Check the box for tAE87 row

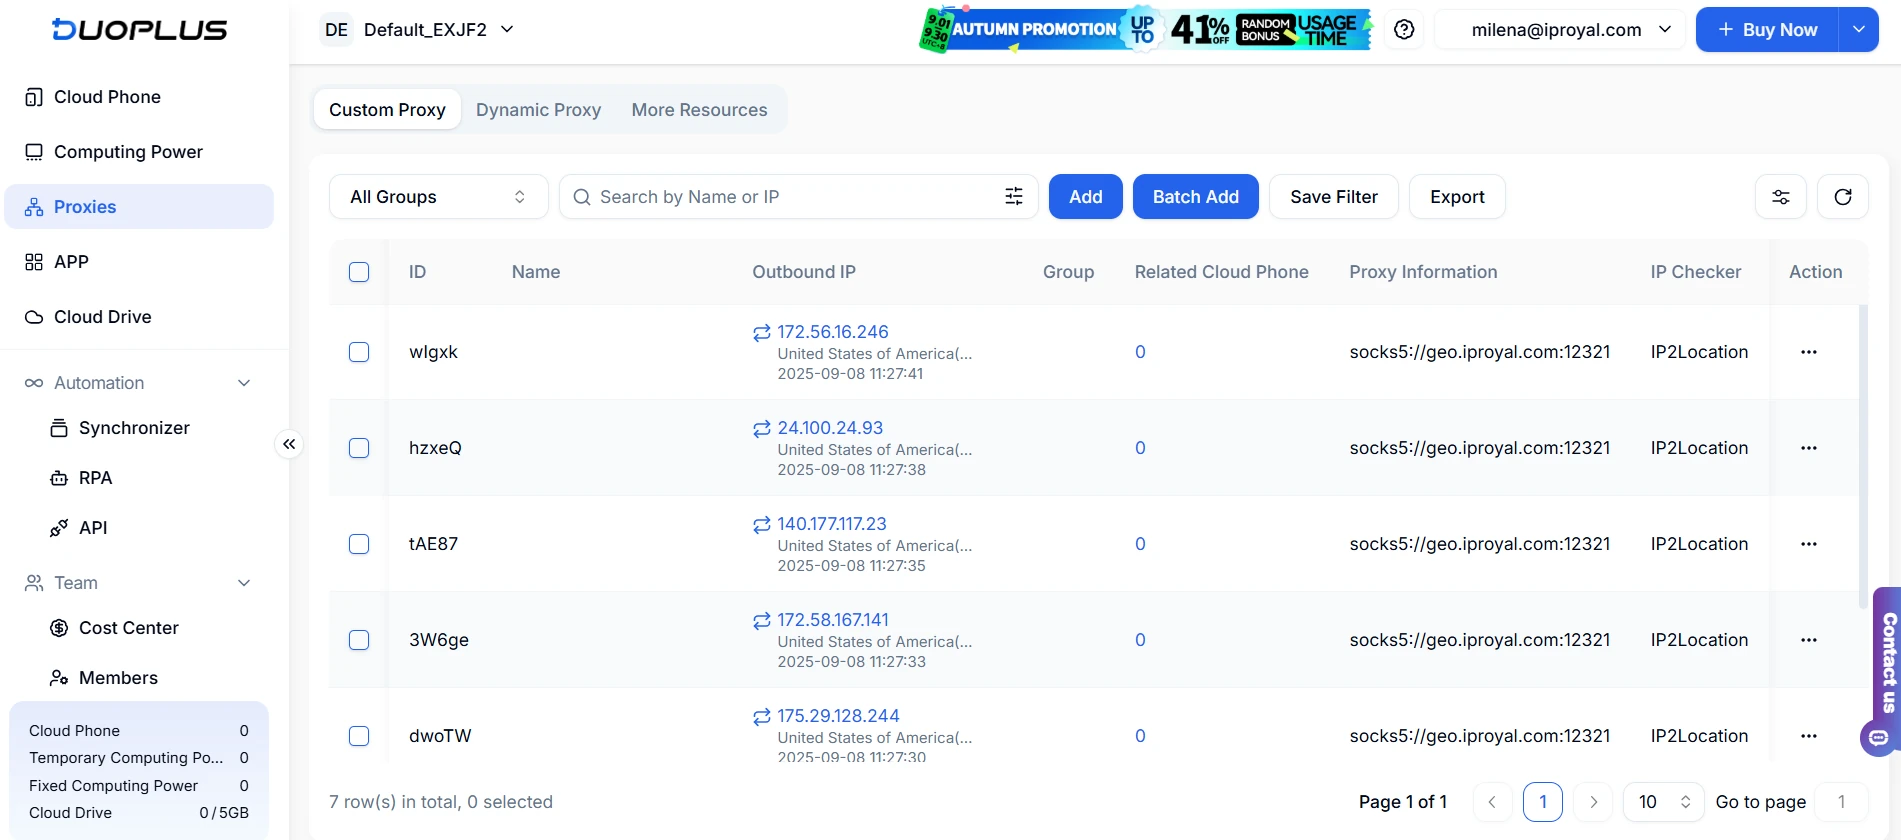(359, 544)
